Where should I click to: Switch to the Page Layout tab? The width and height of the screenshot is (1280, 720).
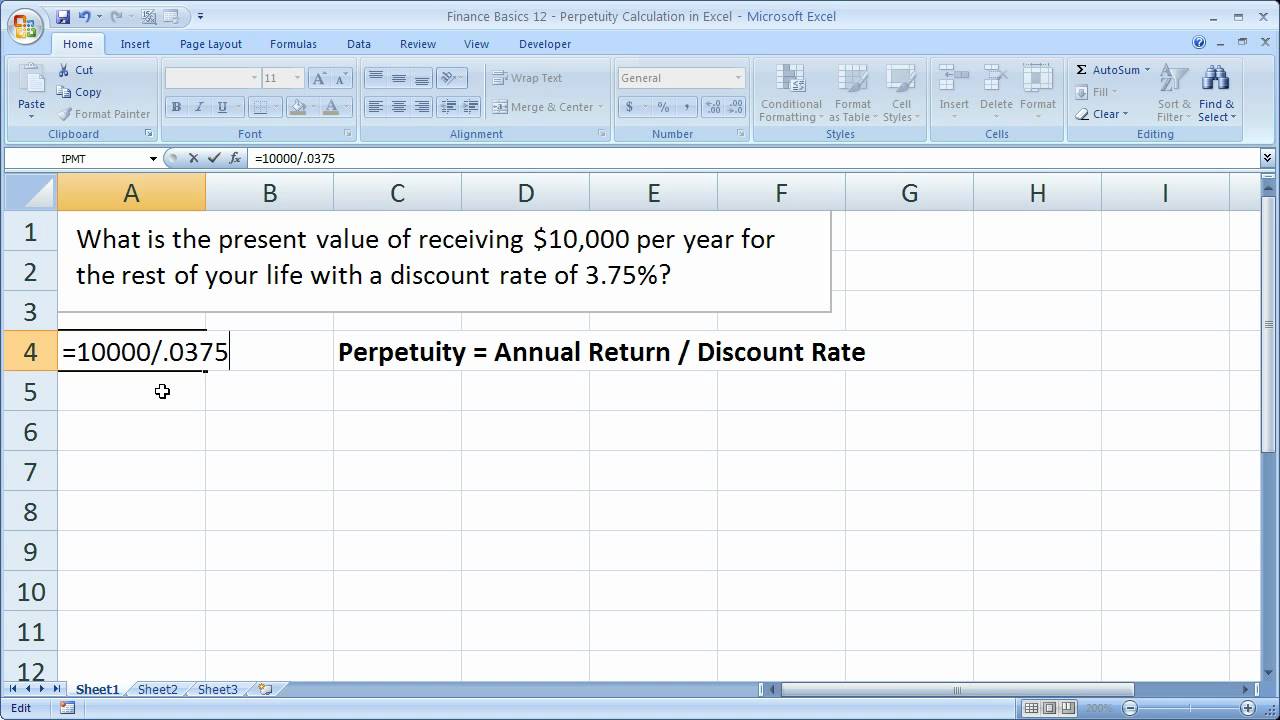tap(211, 44)
